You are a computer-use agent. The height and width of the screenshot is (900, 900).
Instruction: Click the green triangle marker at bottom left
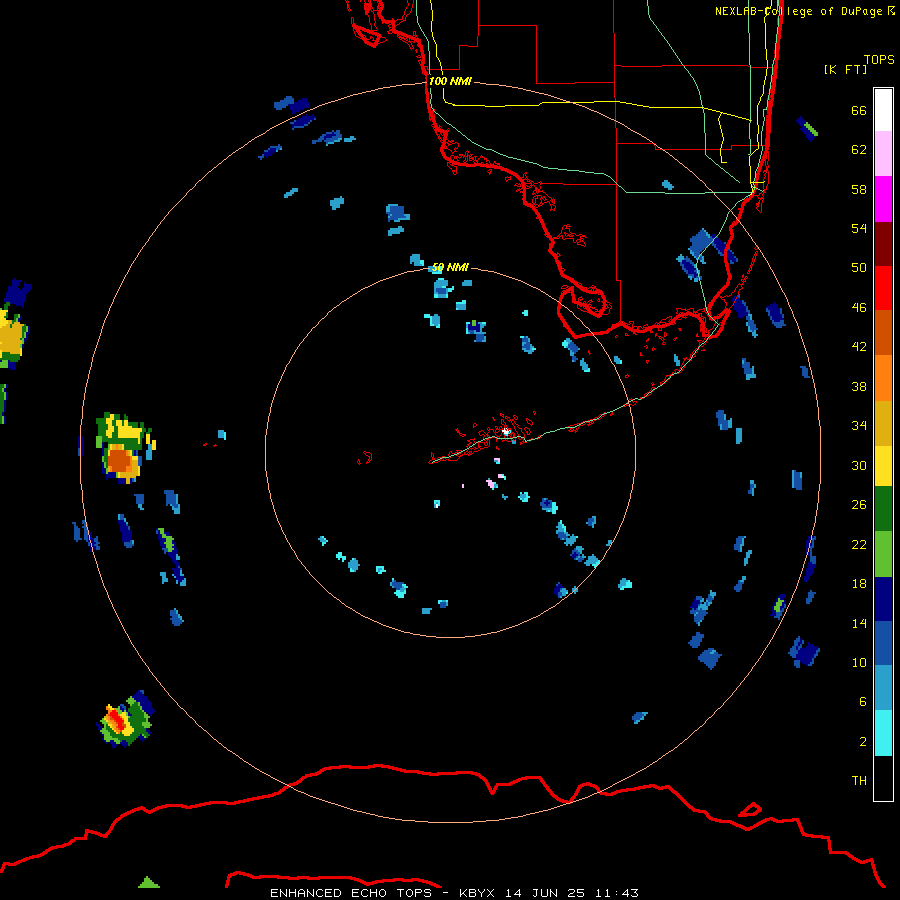point(149,882)
